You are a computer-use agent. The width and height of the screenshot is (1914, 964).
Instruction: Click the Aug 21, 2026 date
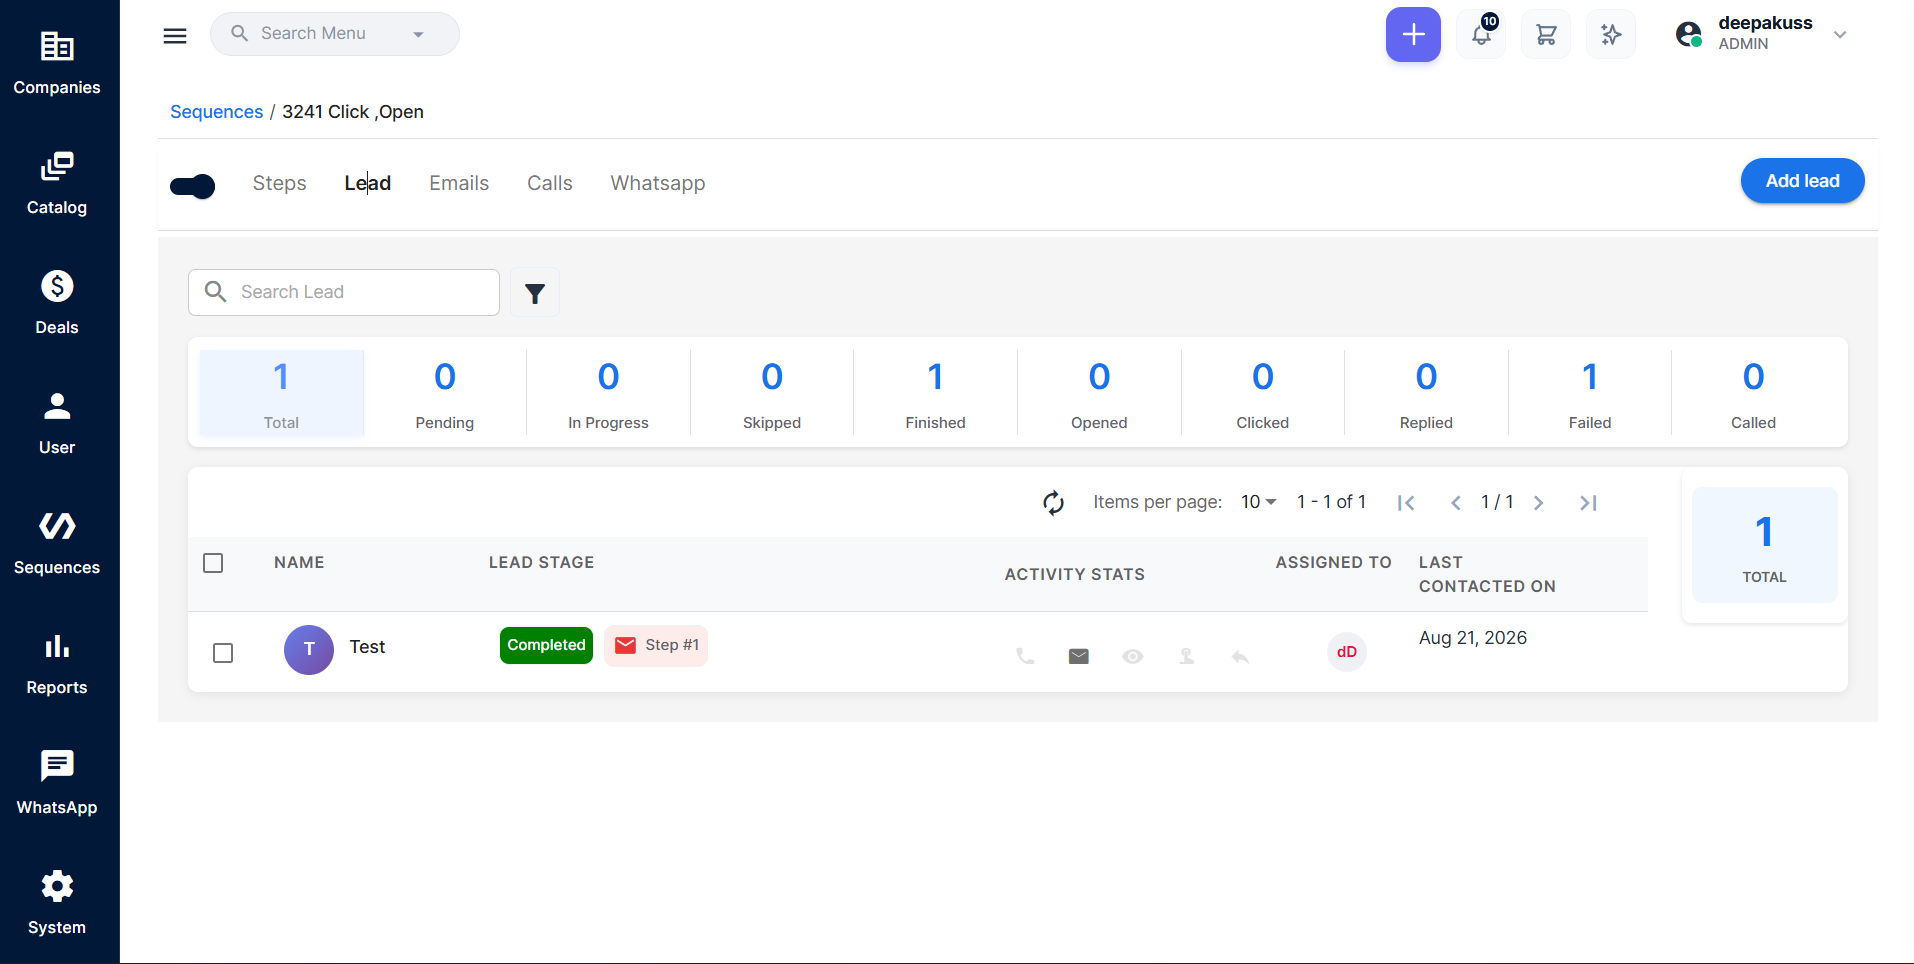pyautogui.click(x=1473, y=638)
